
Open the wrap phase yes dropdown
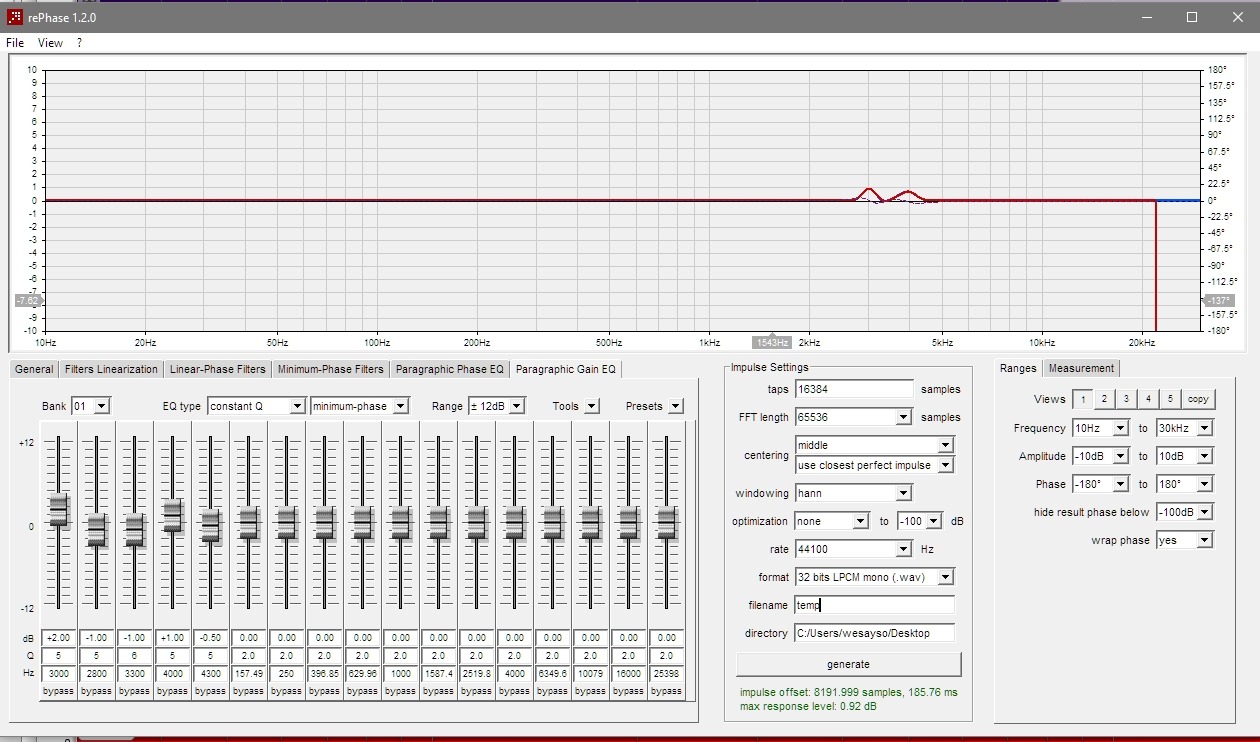pos(1184,540)
